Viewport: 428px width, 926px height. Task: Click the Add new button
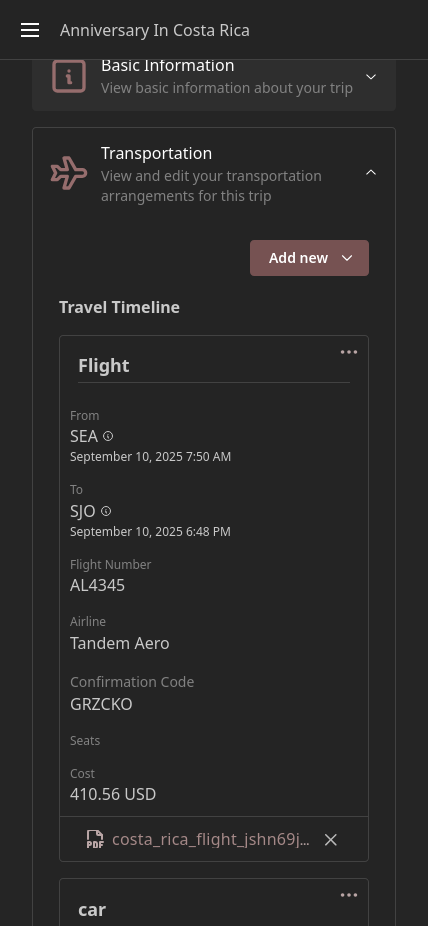[x=309, y=258]
